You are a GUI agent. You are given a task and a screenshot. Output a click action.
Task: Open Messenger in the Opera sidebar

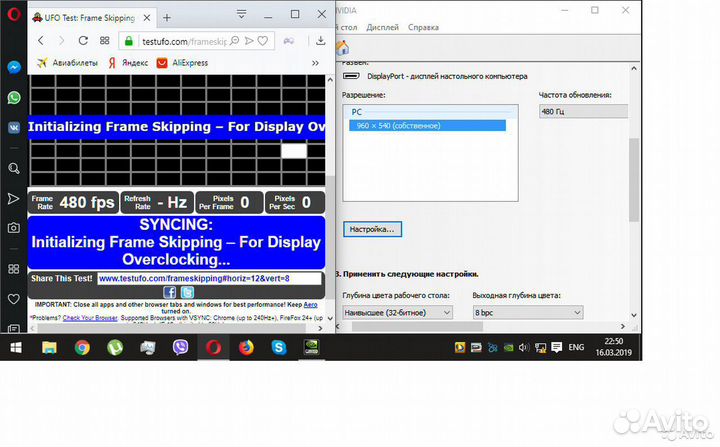[14, 67]
